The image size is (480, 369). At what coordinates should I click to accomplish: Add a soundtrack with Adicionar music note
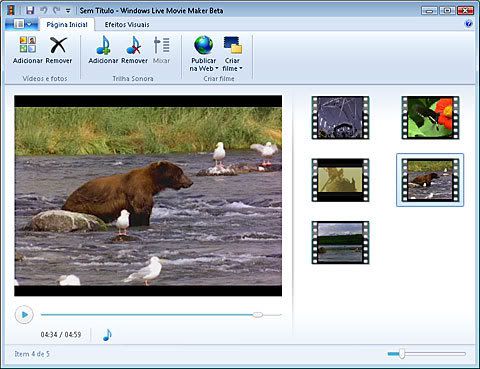pyautogui.click(x=103, y=45)
